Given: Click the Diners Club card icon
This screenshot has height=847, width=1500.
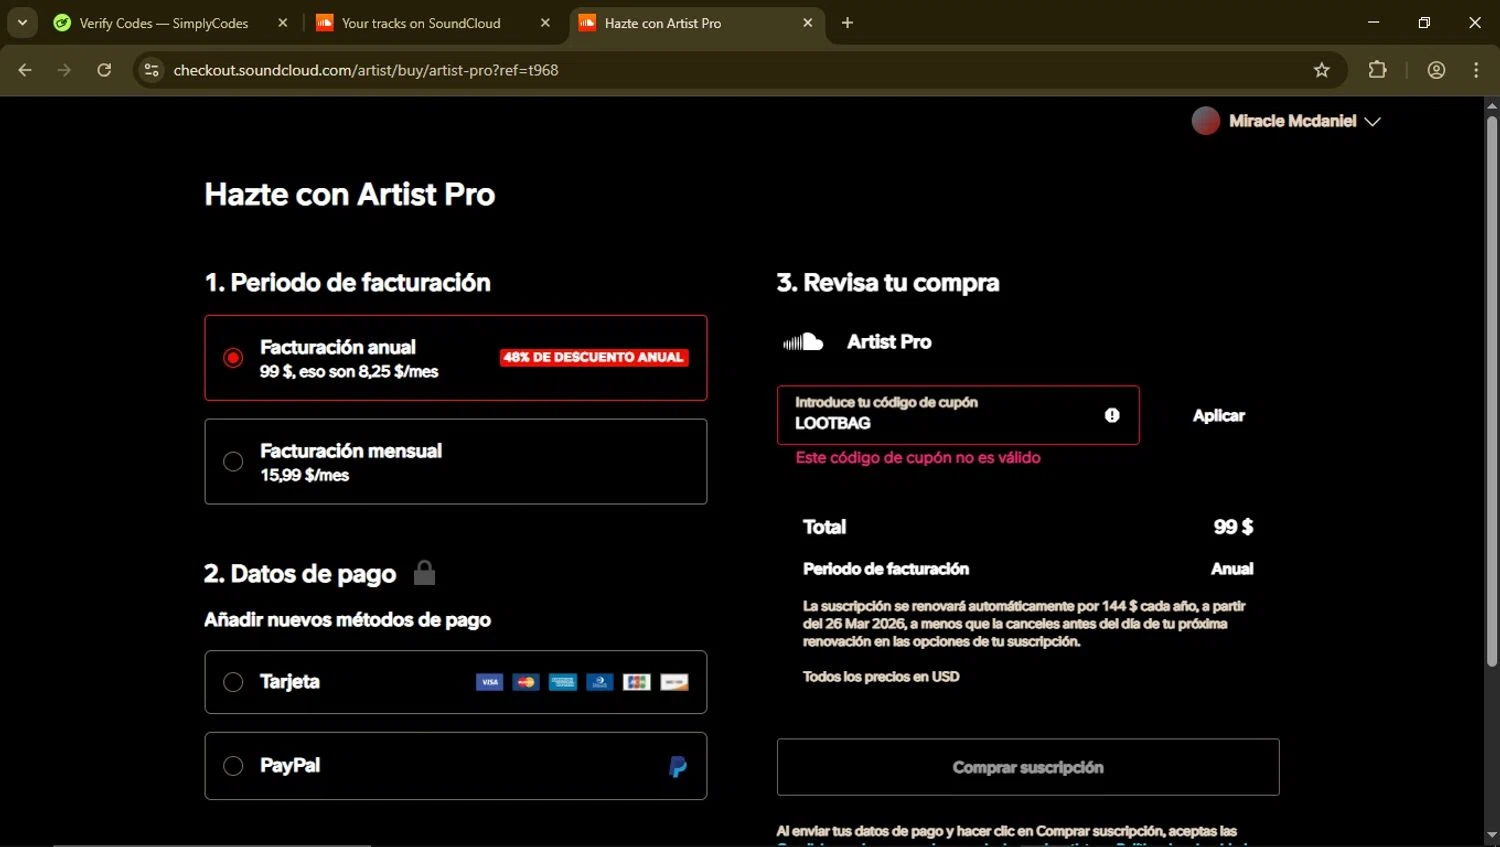Looking at the screenshot, I should click(600, 682).
